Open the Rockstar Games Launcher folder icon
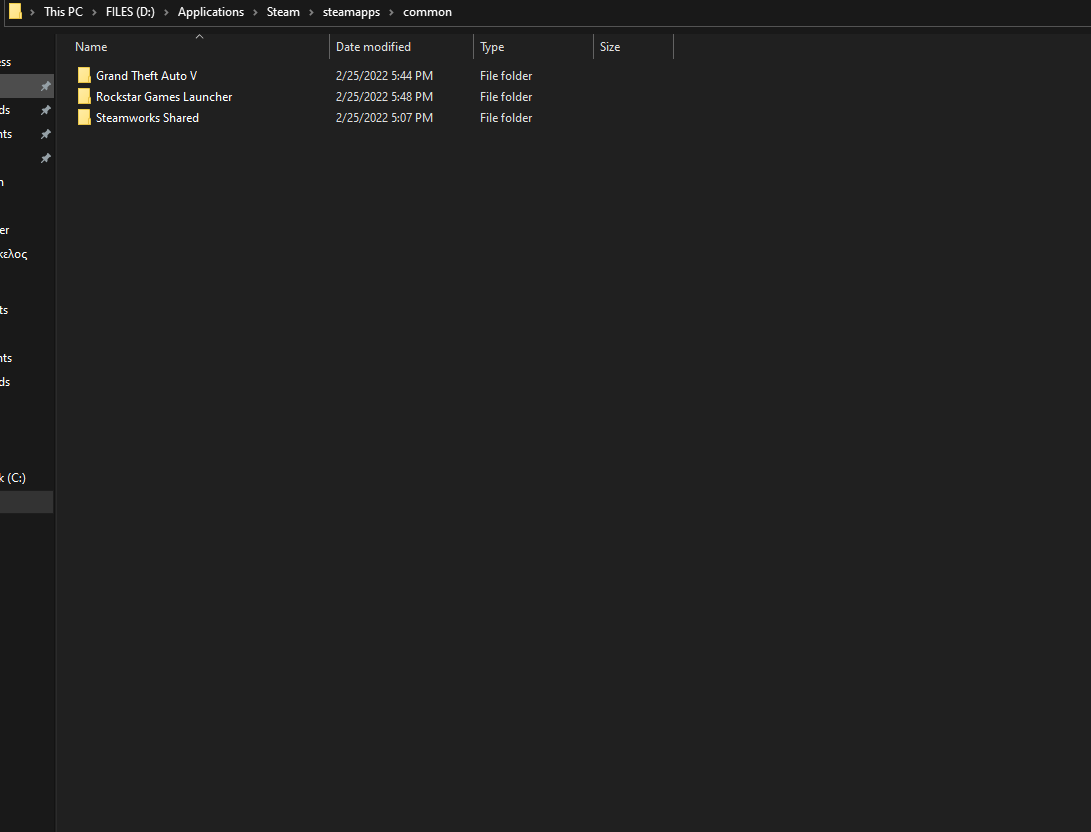The width and height of the screenshot is (1091, 832). [84, 96]
